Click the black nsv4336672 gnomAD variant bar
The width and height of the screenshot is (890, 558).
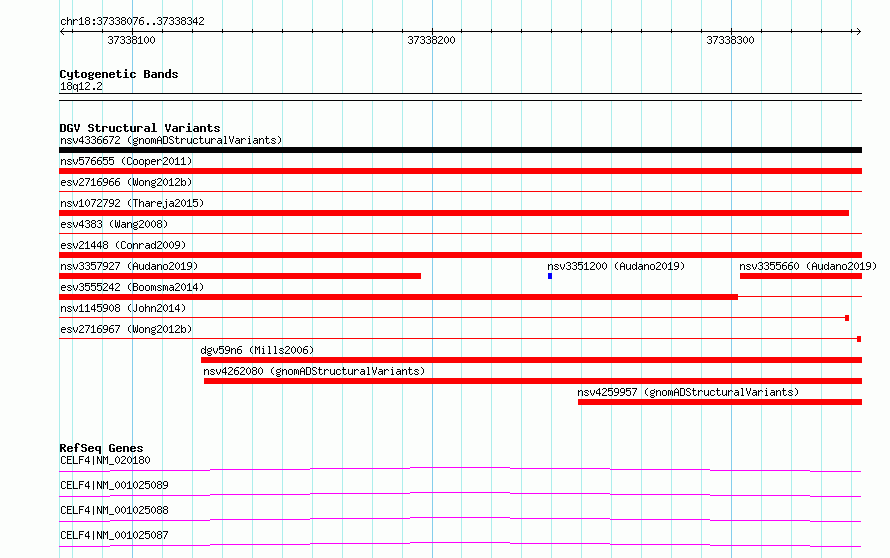click(460, 150)
